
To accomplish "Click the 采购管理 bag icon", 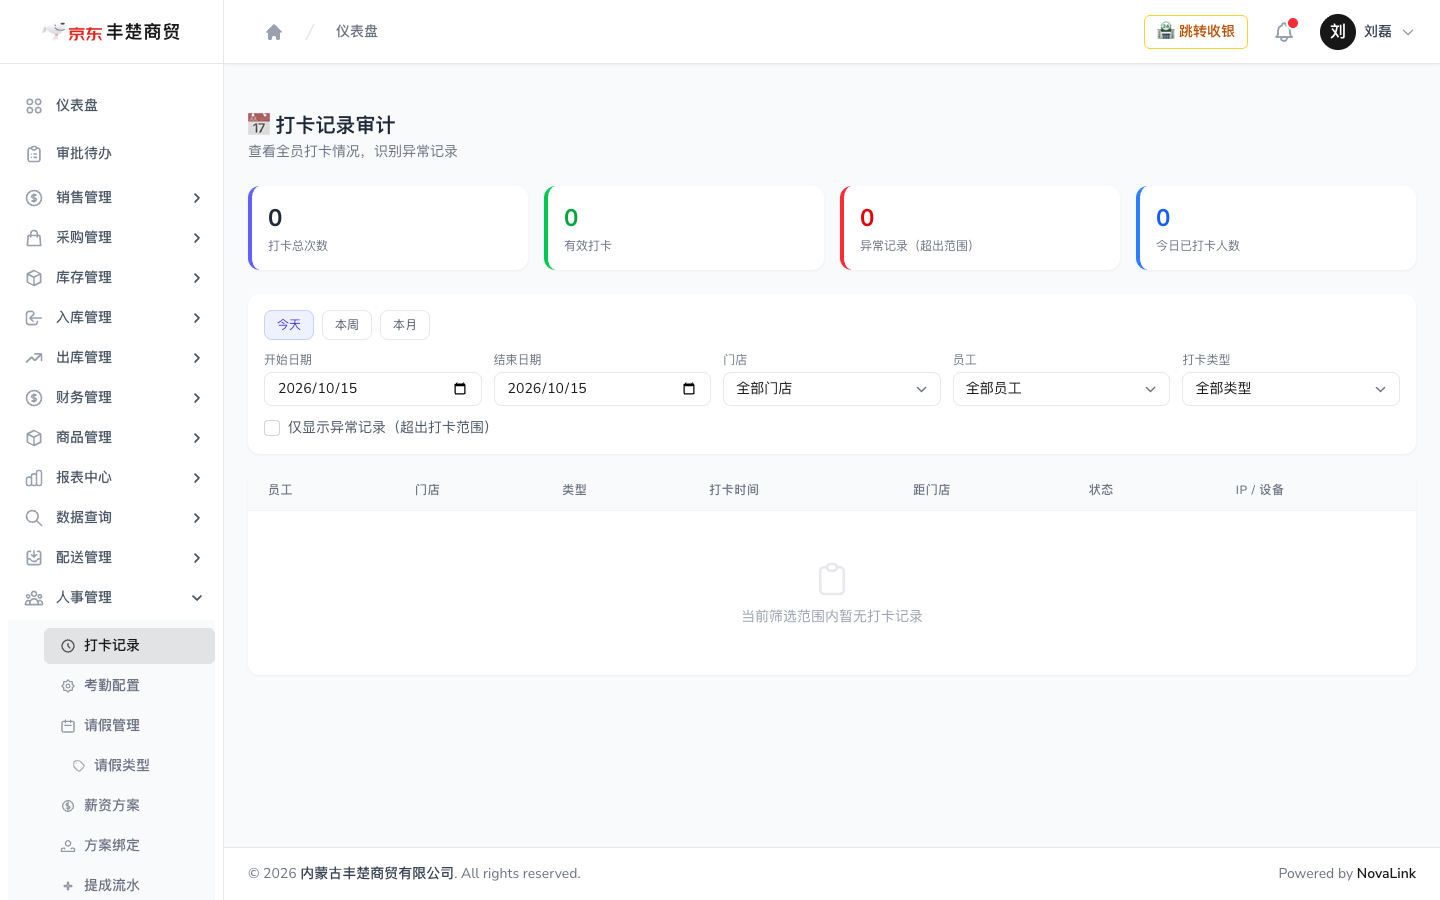I will (x=34, y=238).
